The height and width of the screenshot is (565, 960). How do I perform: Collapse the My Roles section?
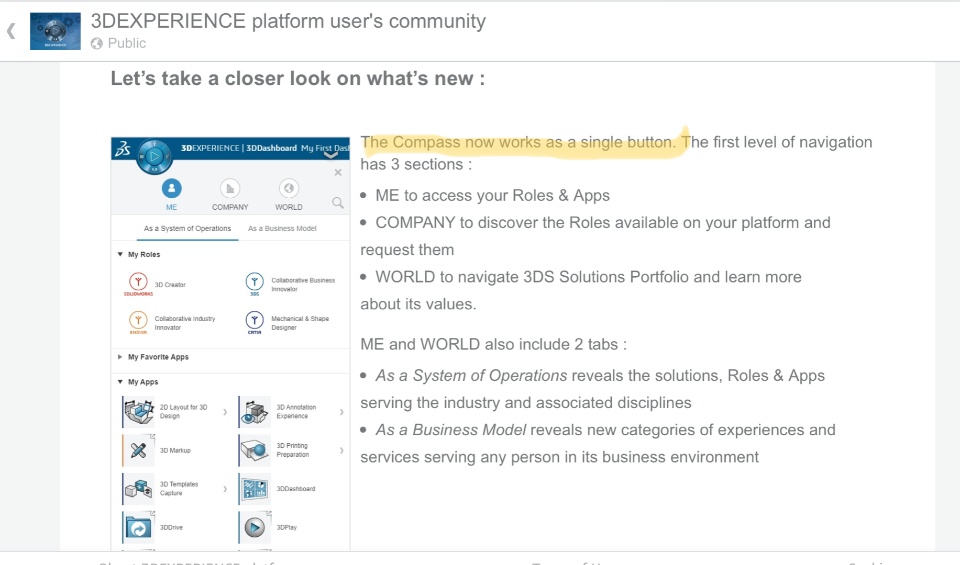tap(120, 254)
